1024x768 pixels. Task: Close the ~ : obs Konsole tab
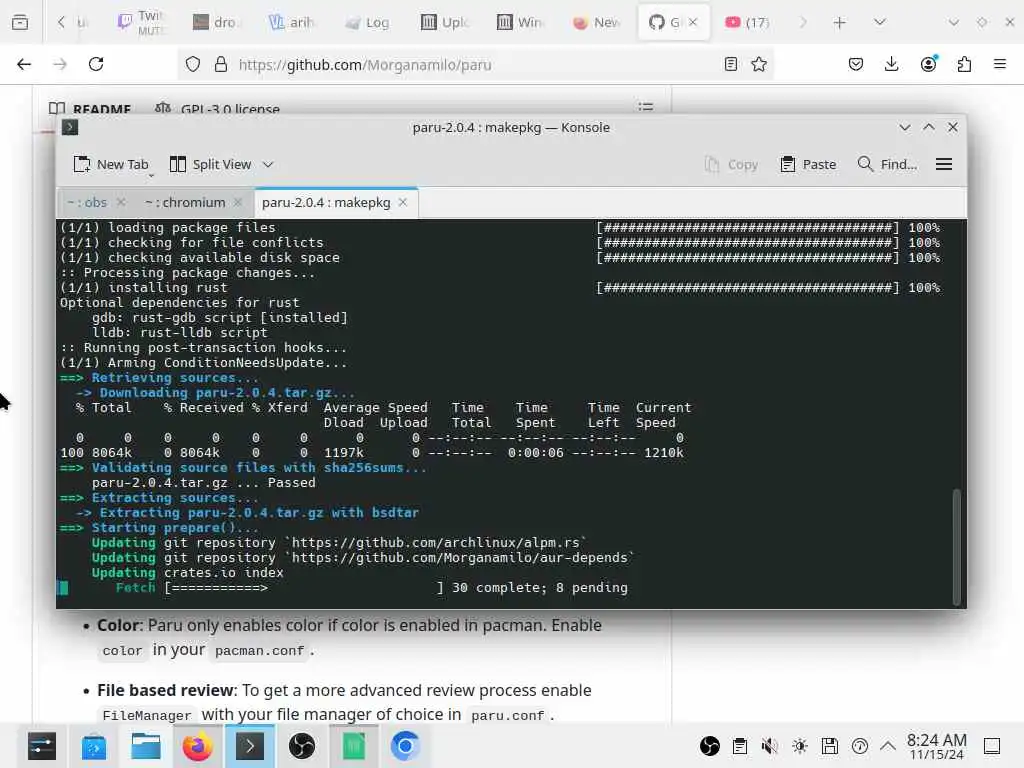pyautogui.click(x=121, y=202)
